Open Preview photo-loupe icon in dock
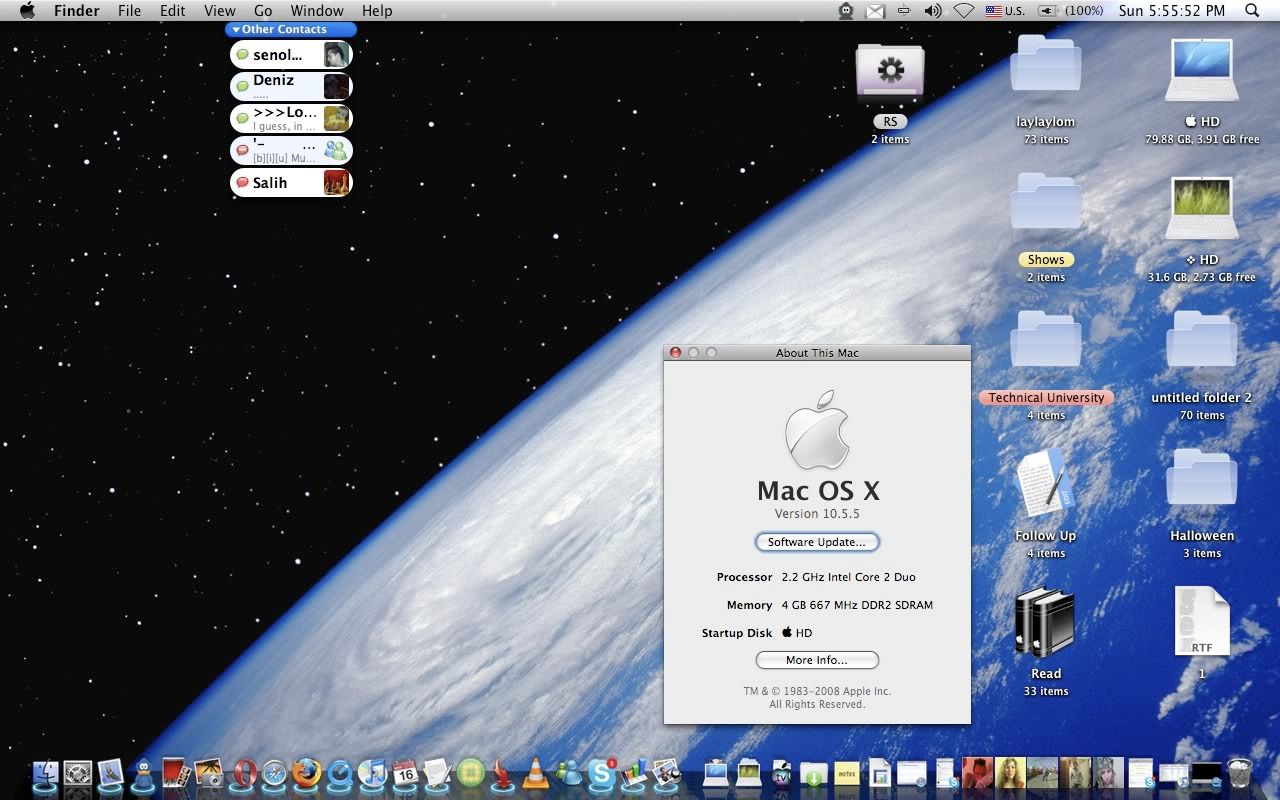Viewport: 1280px width, 800px height. (667, 773)
